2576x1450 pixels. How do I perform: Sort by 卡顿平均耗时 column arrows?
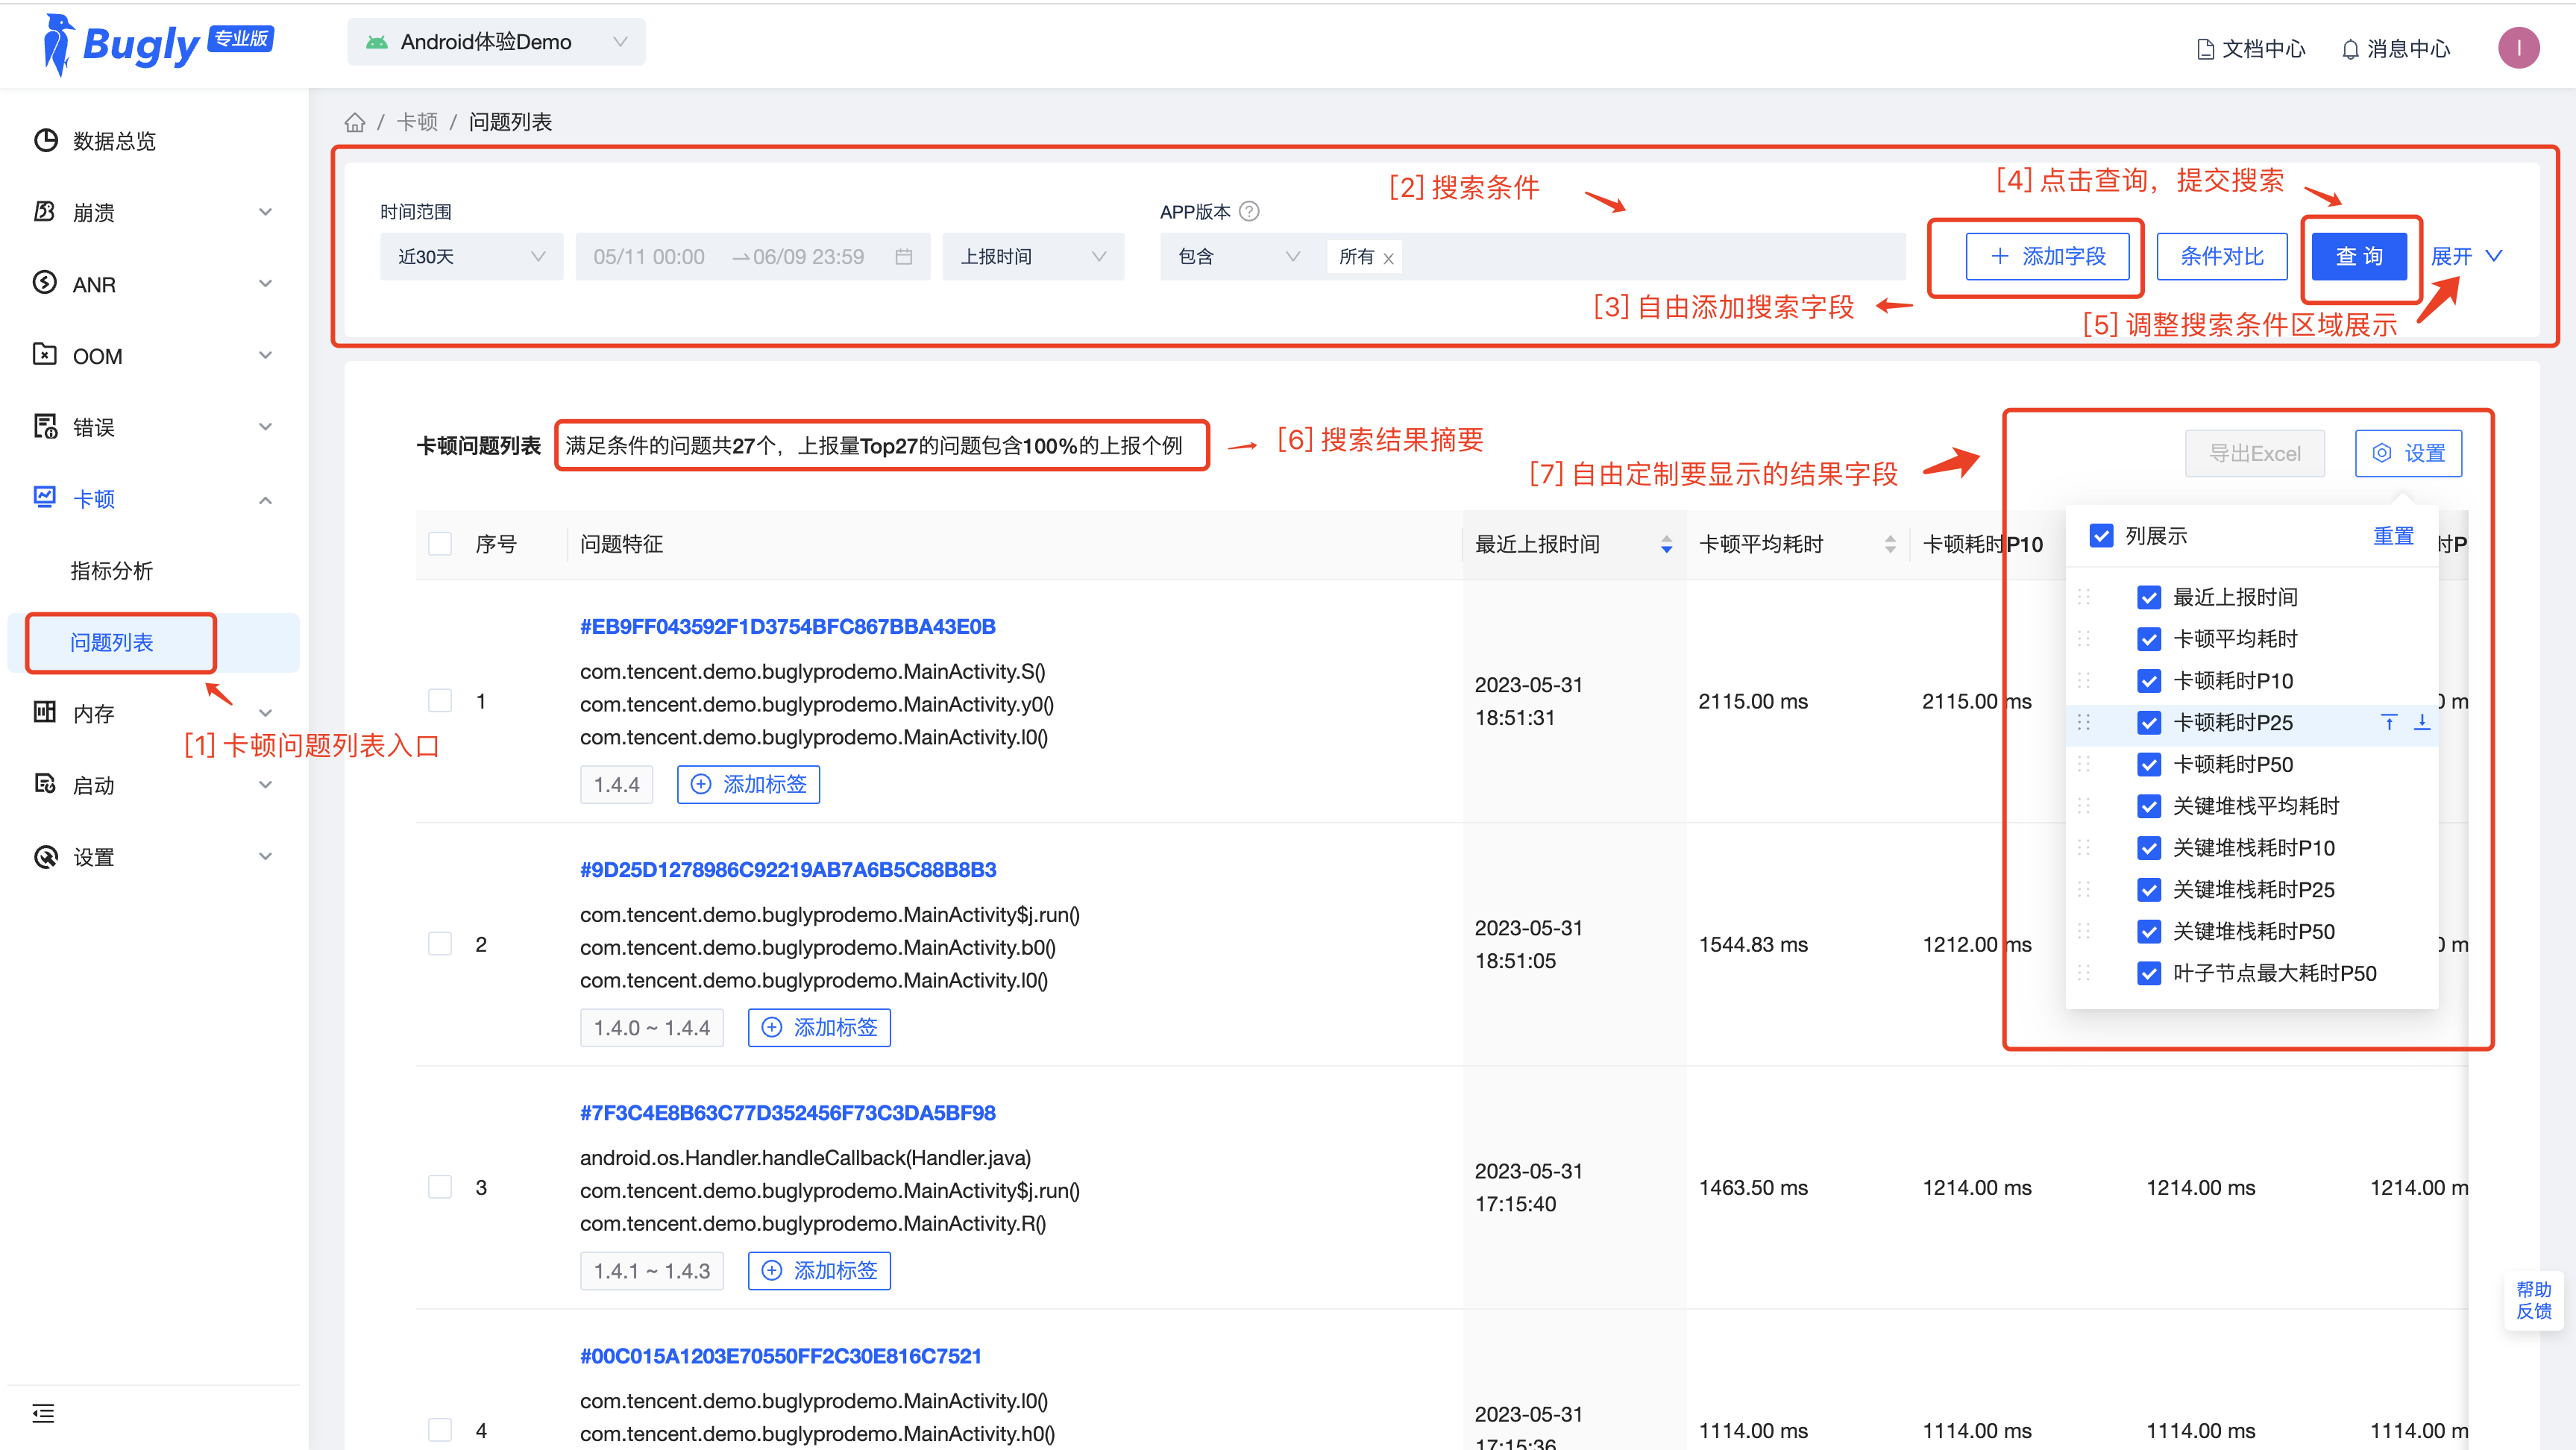point(1890,544)
